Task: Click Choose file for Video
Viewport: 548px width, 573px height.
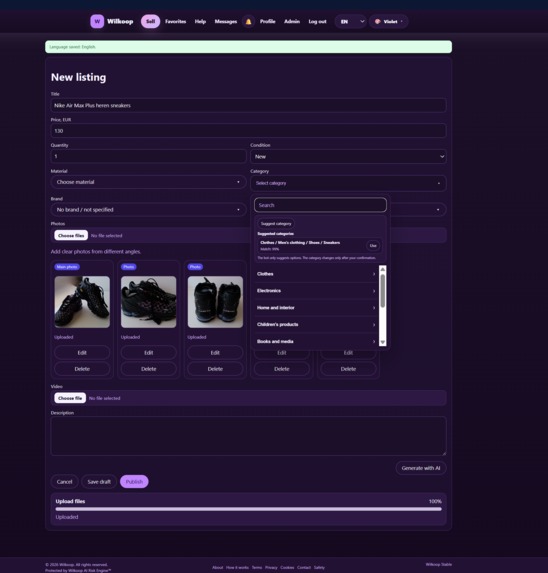Action: tap(70, 398)
